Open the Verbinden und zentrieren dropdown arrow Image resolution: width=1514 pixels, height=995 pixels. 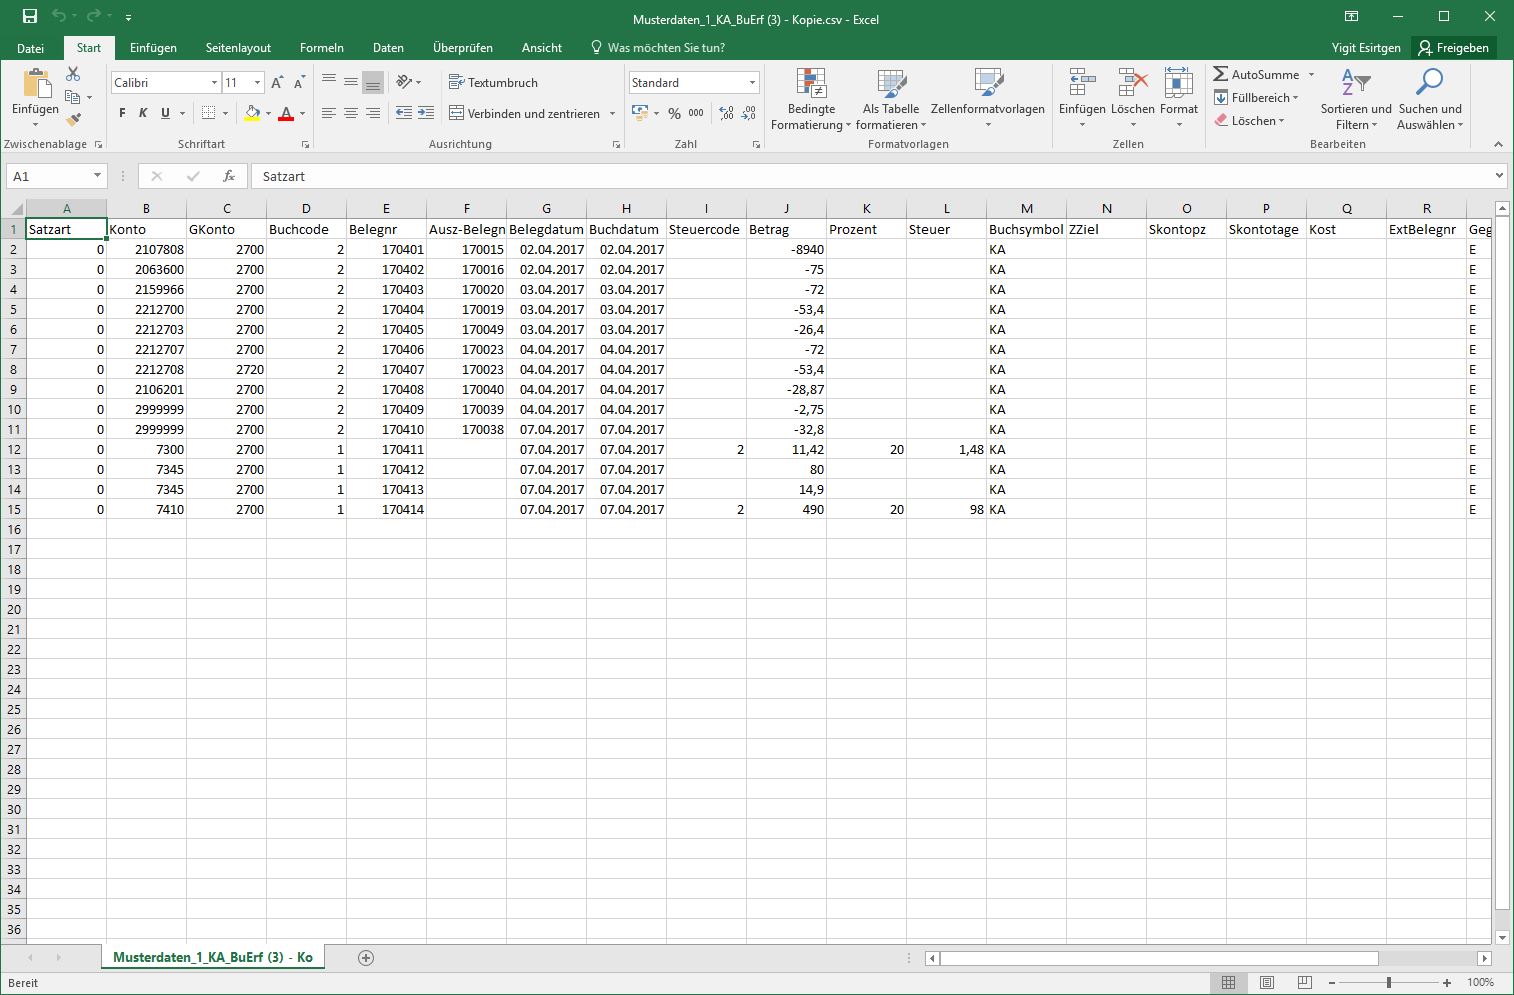pyautogui.click(x=612, y=113)
